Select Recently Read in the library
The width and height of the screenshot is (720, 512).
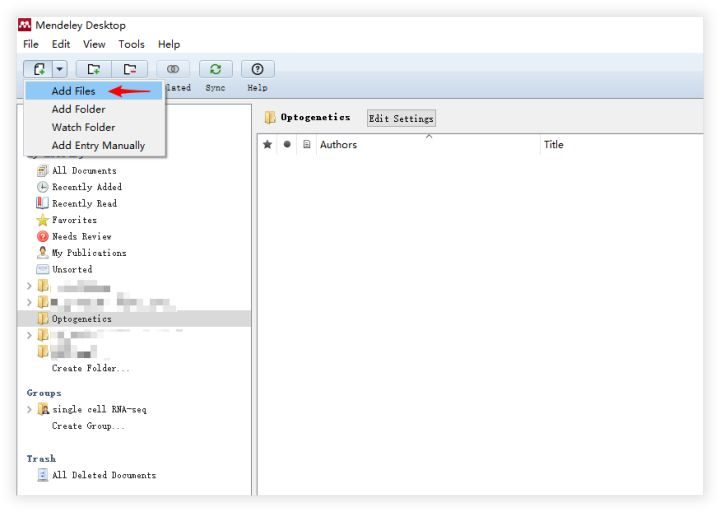point(84,203)
